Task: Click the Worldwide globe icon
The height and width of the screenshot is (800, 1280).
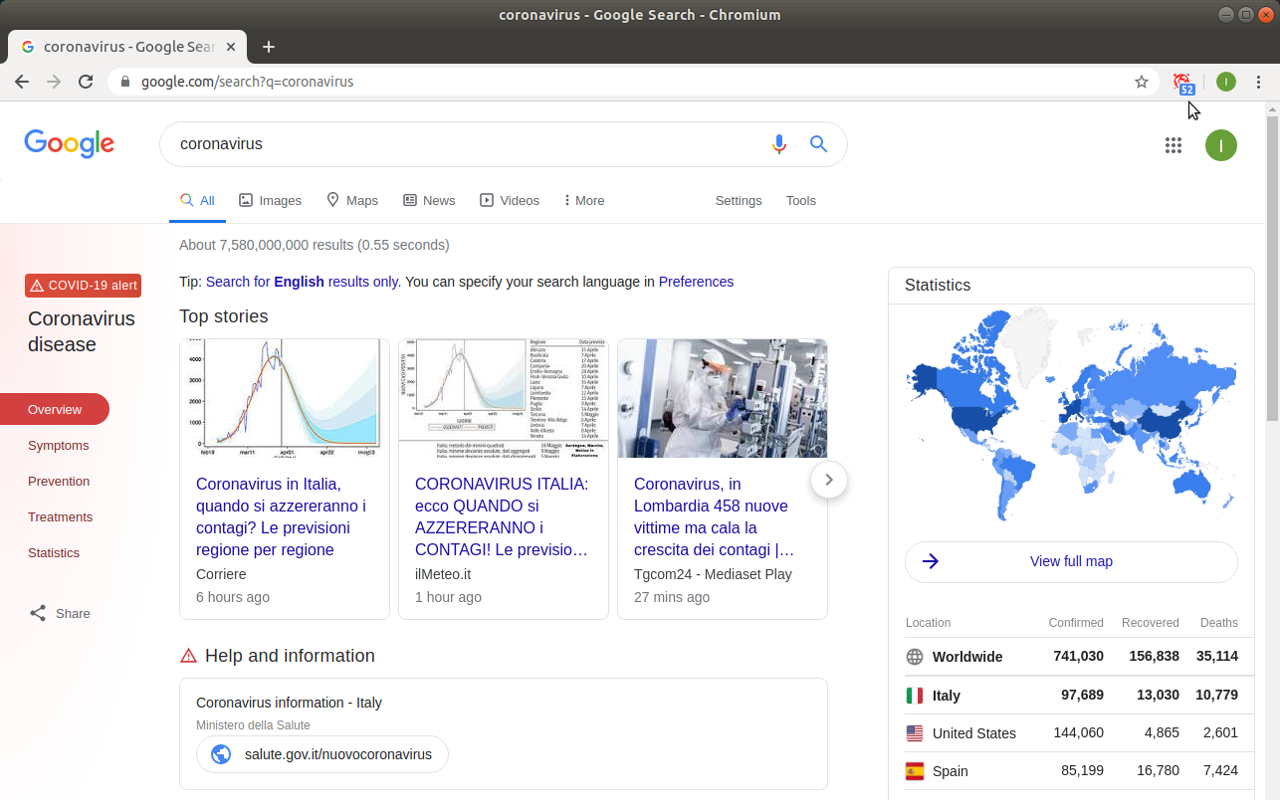Action: coord(914,657)
